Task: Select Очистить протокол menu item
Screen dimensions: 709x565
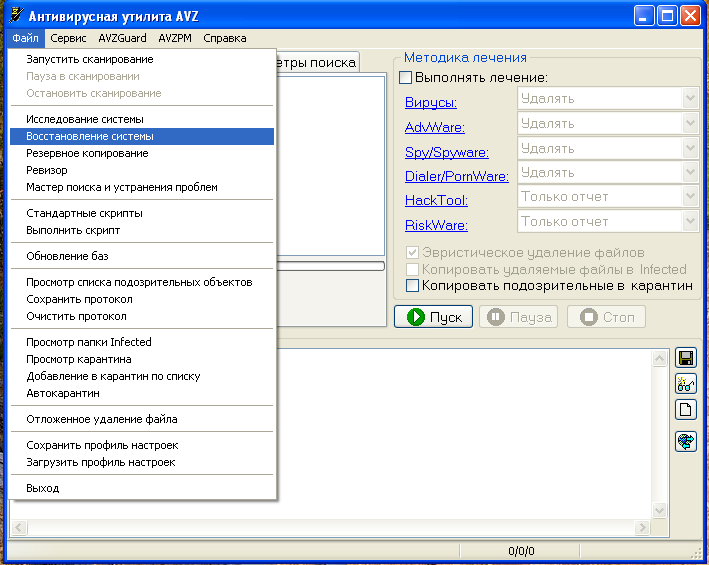Action: [142, 316]
